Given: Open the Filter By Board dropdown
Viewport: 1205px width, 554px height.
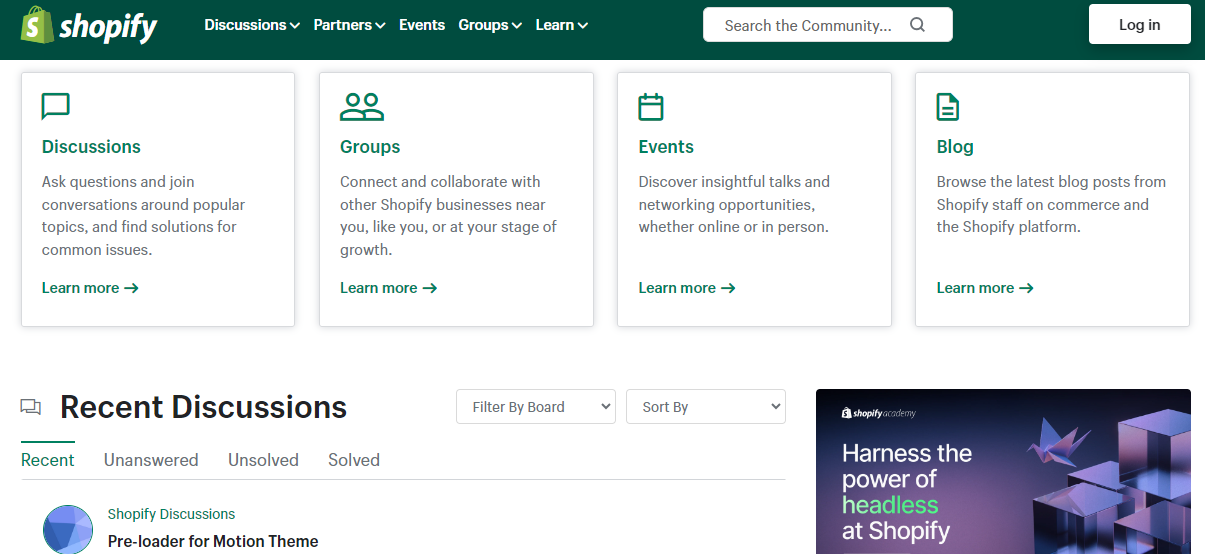Looking at the screenshot, I should (536, 407).
